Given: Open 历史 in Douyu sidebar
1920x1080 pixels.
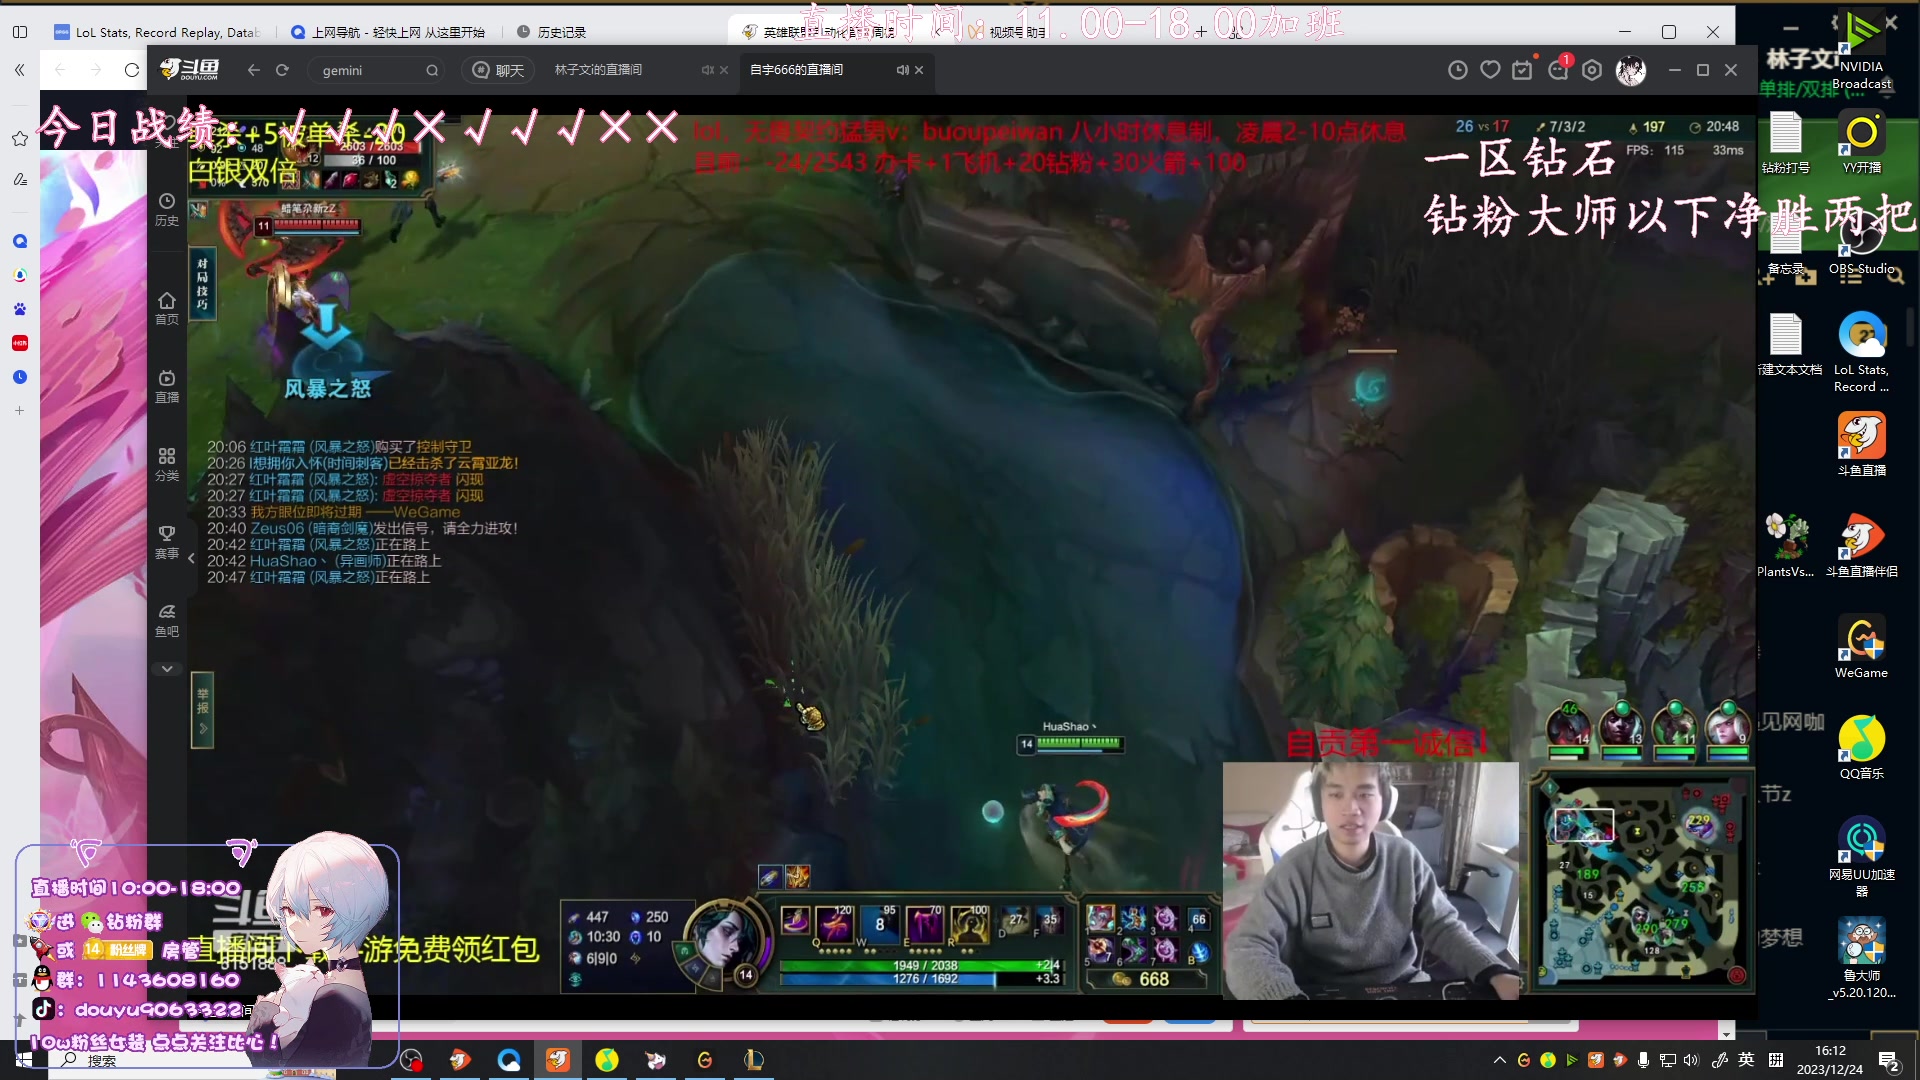Looking at the screenshot, I should point(167,209).
